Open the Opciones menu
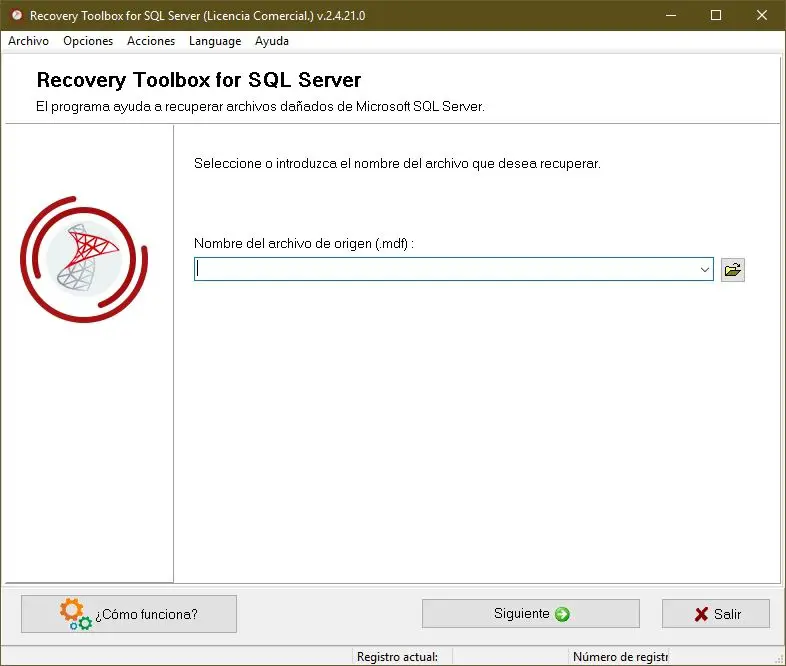 tap(88, 41)
